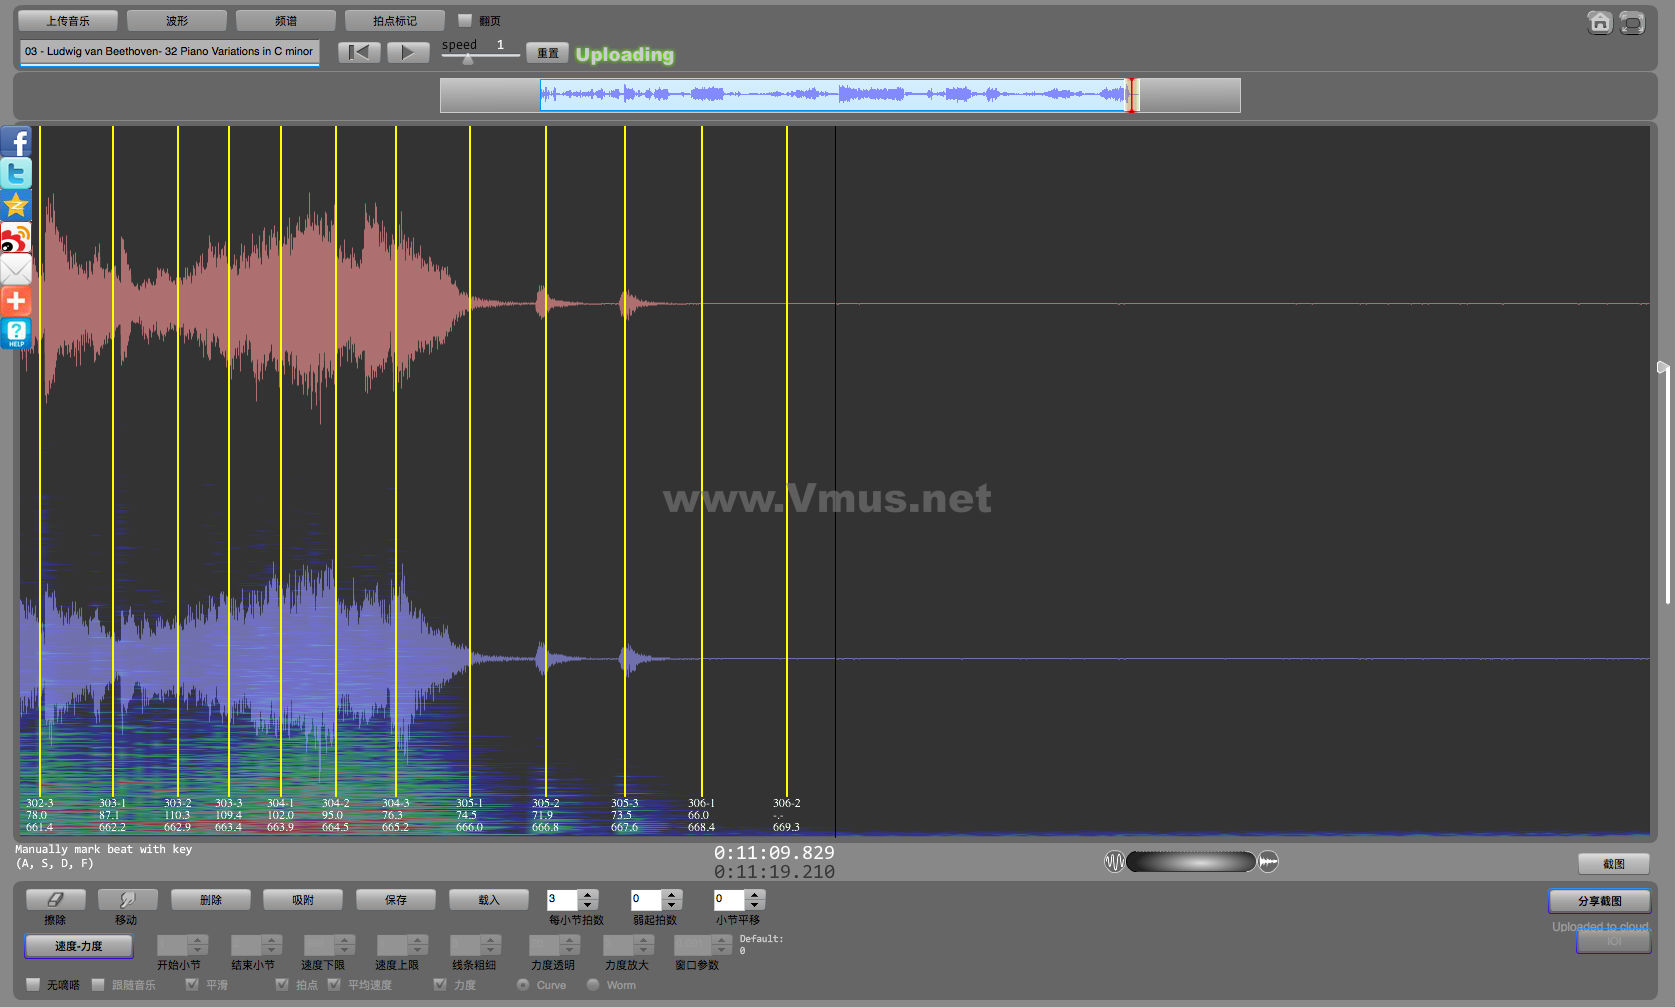Click the star favorites share icon
This screenshot has height=1007, width=1675.
tap(16, 206)
